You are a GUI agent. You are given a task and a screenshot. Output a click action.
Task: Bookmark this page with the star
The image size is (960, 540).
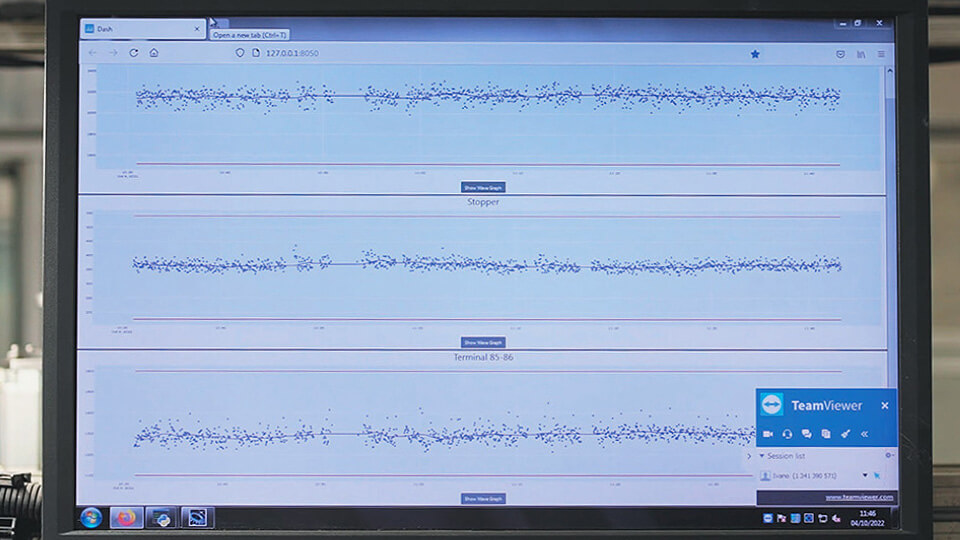(x=755, y=54)
